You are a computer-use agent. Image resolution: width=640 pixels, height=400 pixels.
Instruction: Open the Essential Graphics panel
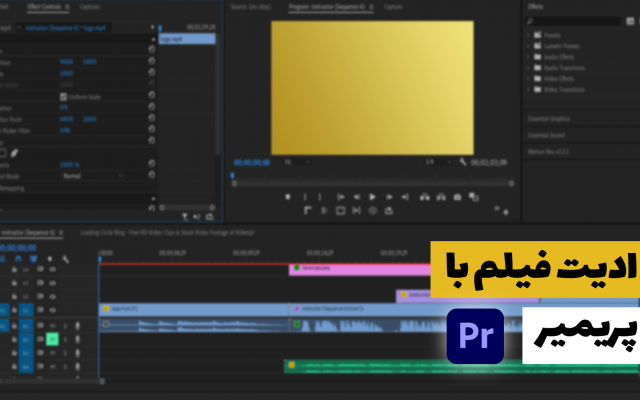[x=549, y=119]
